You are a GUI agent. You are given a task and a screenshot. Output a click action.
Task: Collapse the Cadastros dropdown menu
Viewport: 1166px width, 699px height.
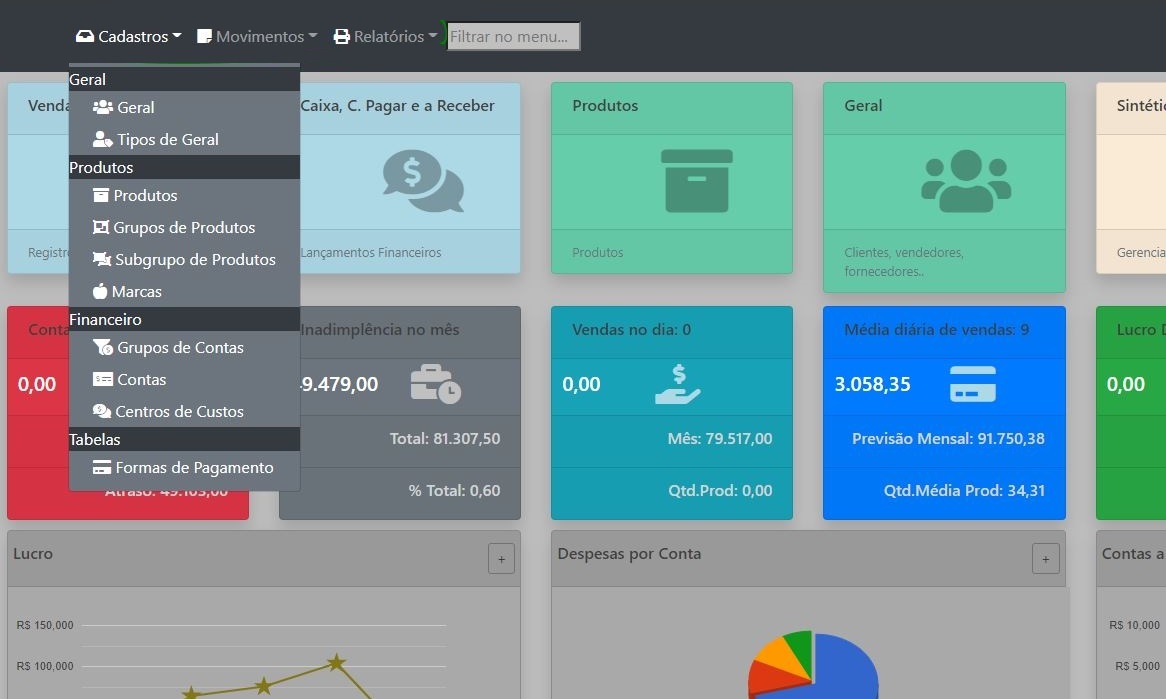(x=128, y=37)
